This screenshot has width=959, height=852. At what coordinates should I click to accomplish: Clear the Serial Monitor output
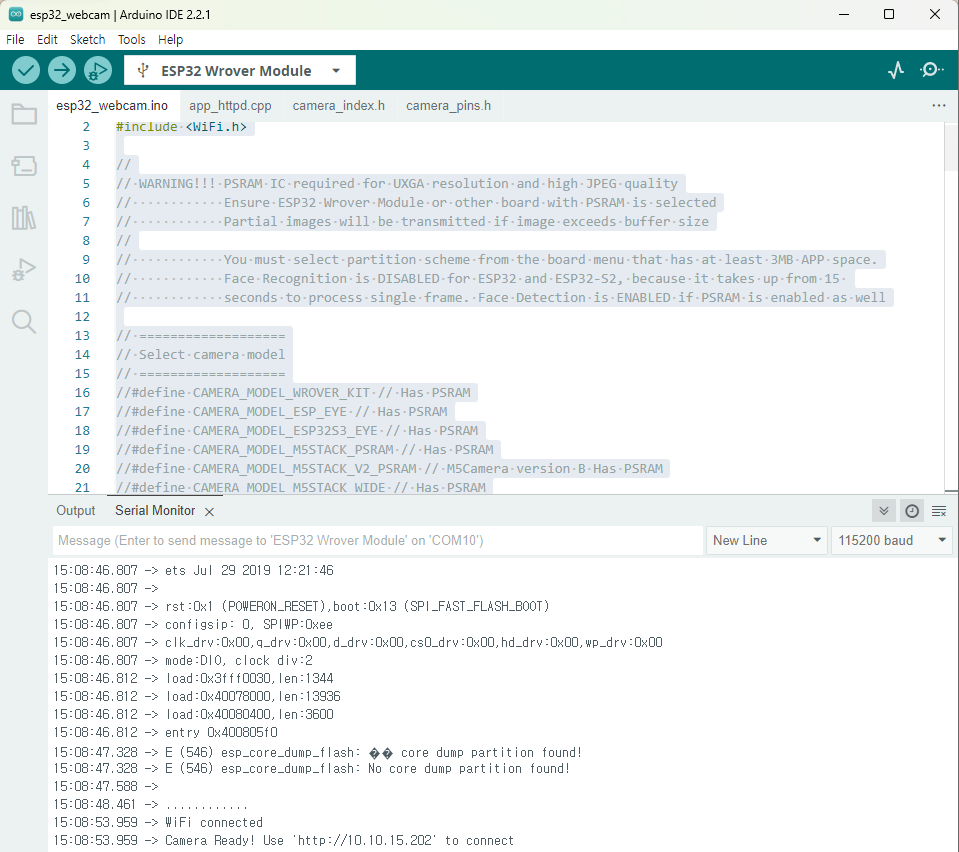pyautogui.click(x=939, y=511)
